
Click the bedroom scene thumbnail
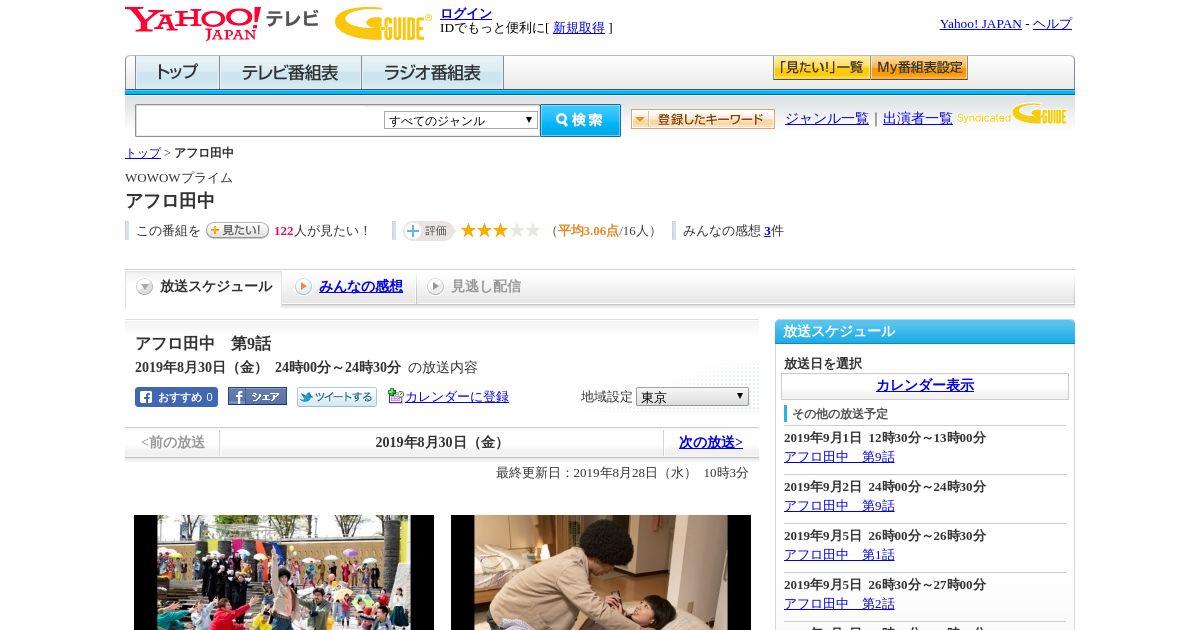tap(601, 572)
